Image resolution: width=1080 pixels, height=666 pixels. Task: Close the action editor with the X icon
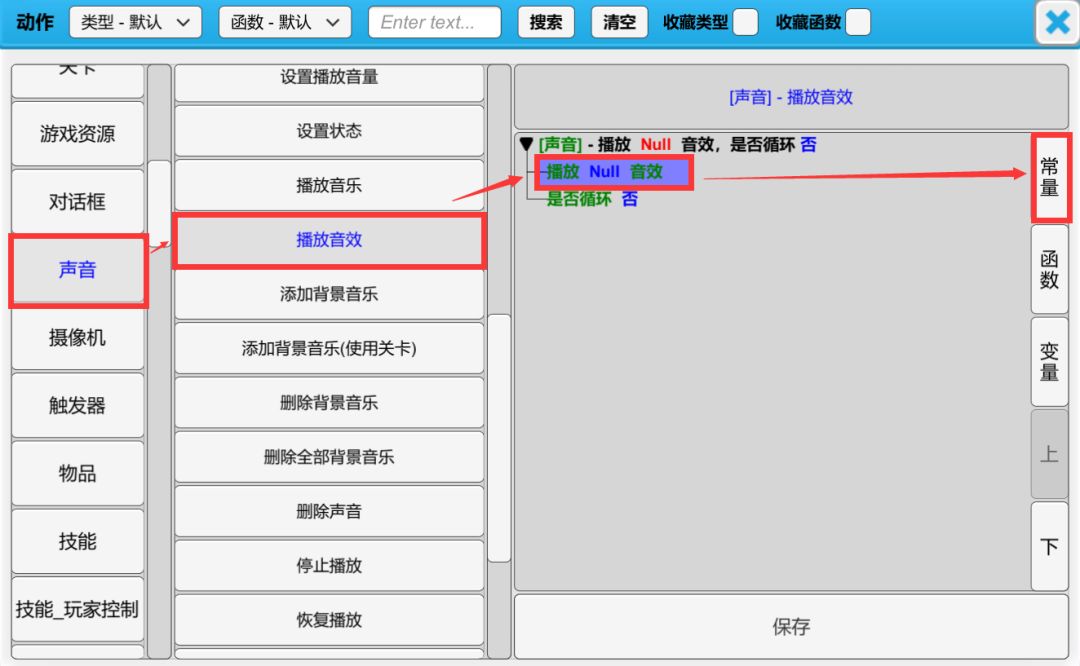tap(1057, 22)
